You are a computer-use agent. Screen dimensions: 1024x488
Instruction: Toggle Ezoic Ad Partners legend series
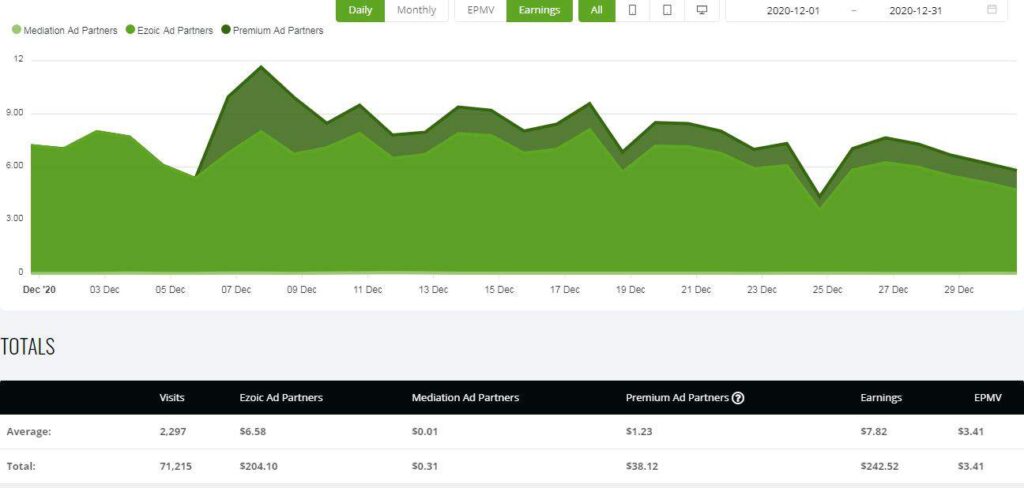tap(169, 30)
